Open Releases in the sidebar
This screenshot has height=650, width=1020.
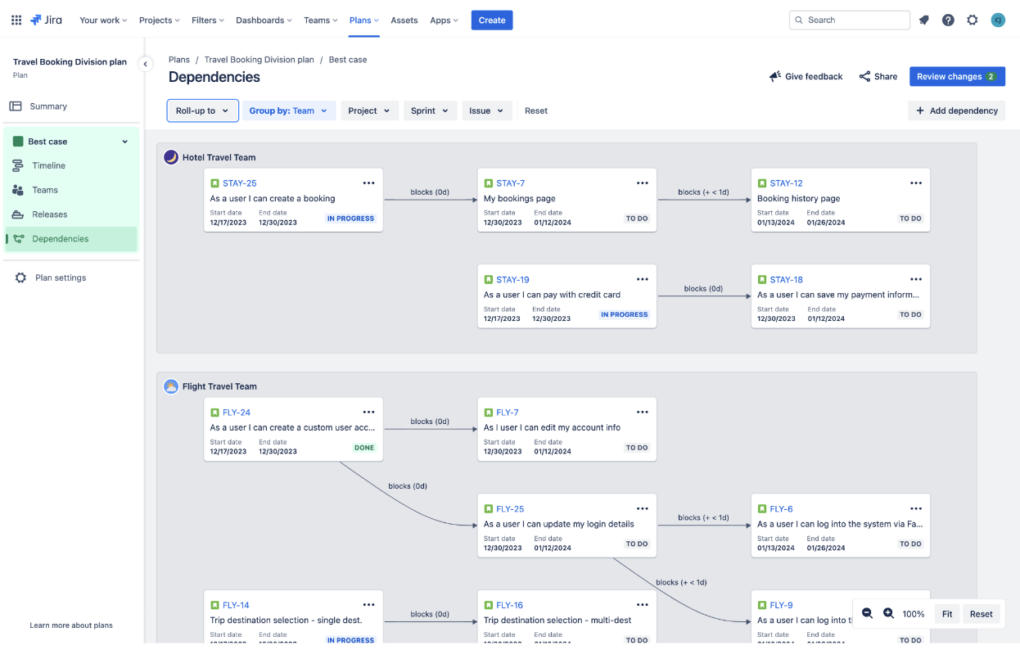pos(72,214)
